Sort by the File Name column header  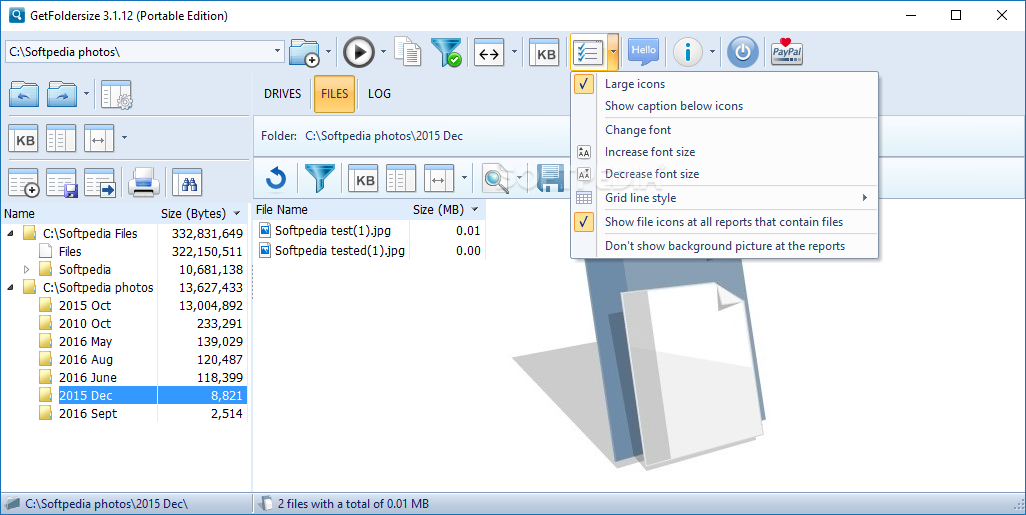tap(331, 209)
